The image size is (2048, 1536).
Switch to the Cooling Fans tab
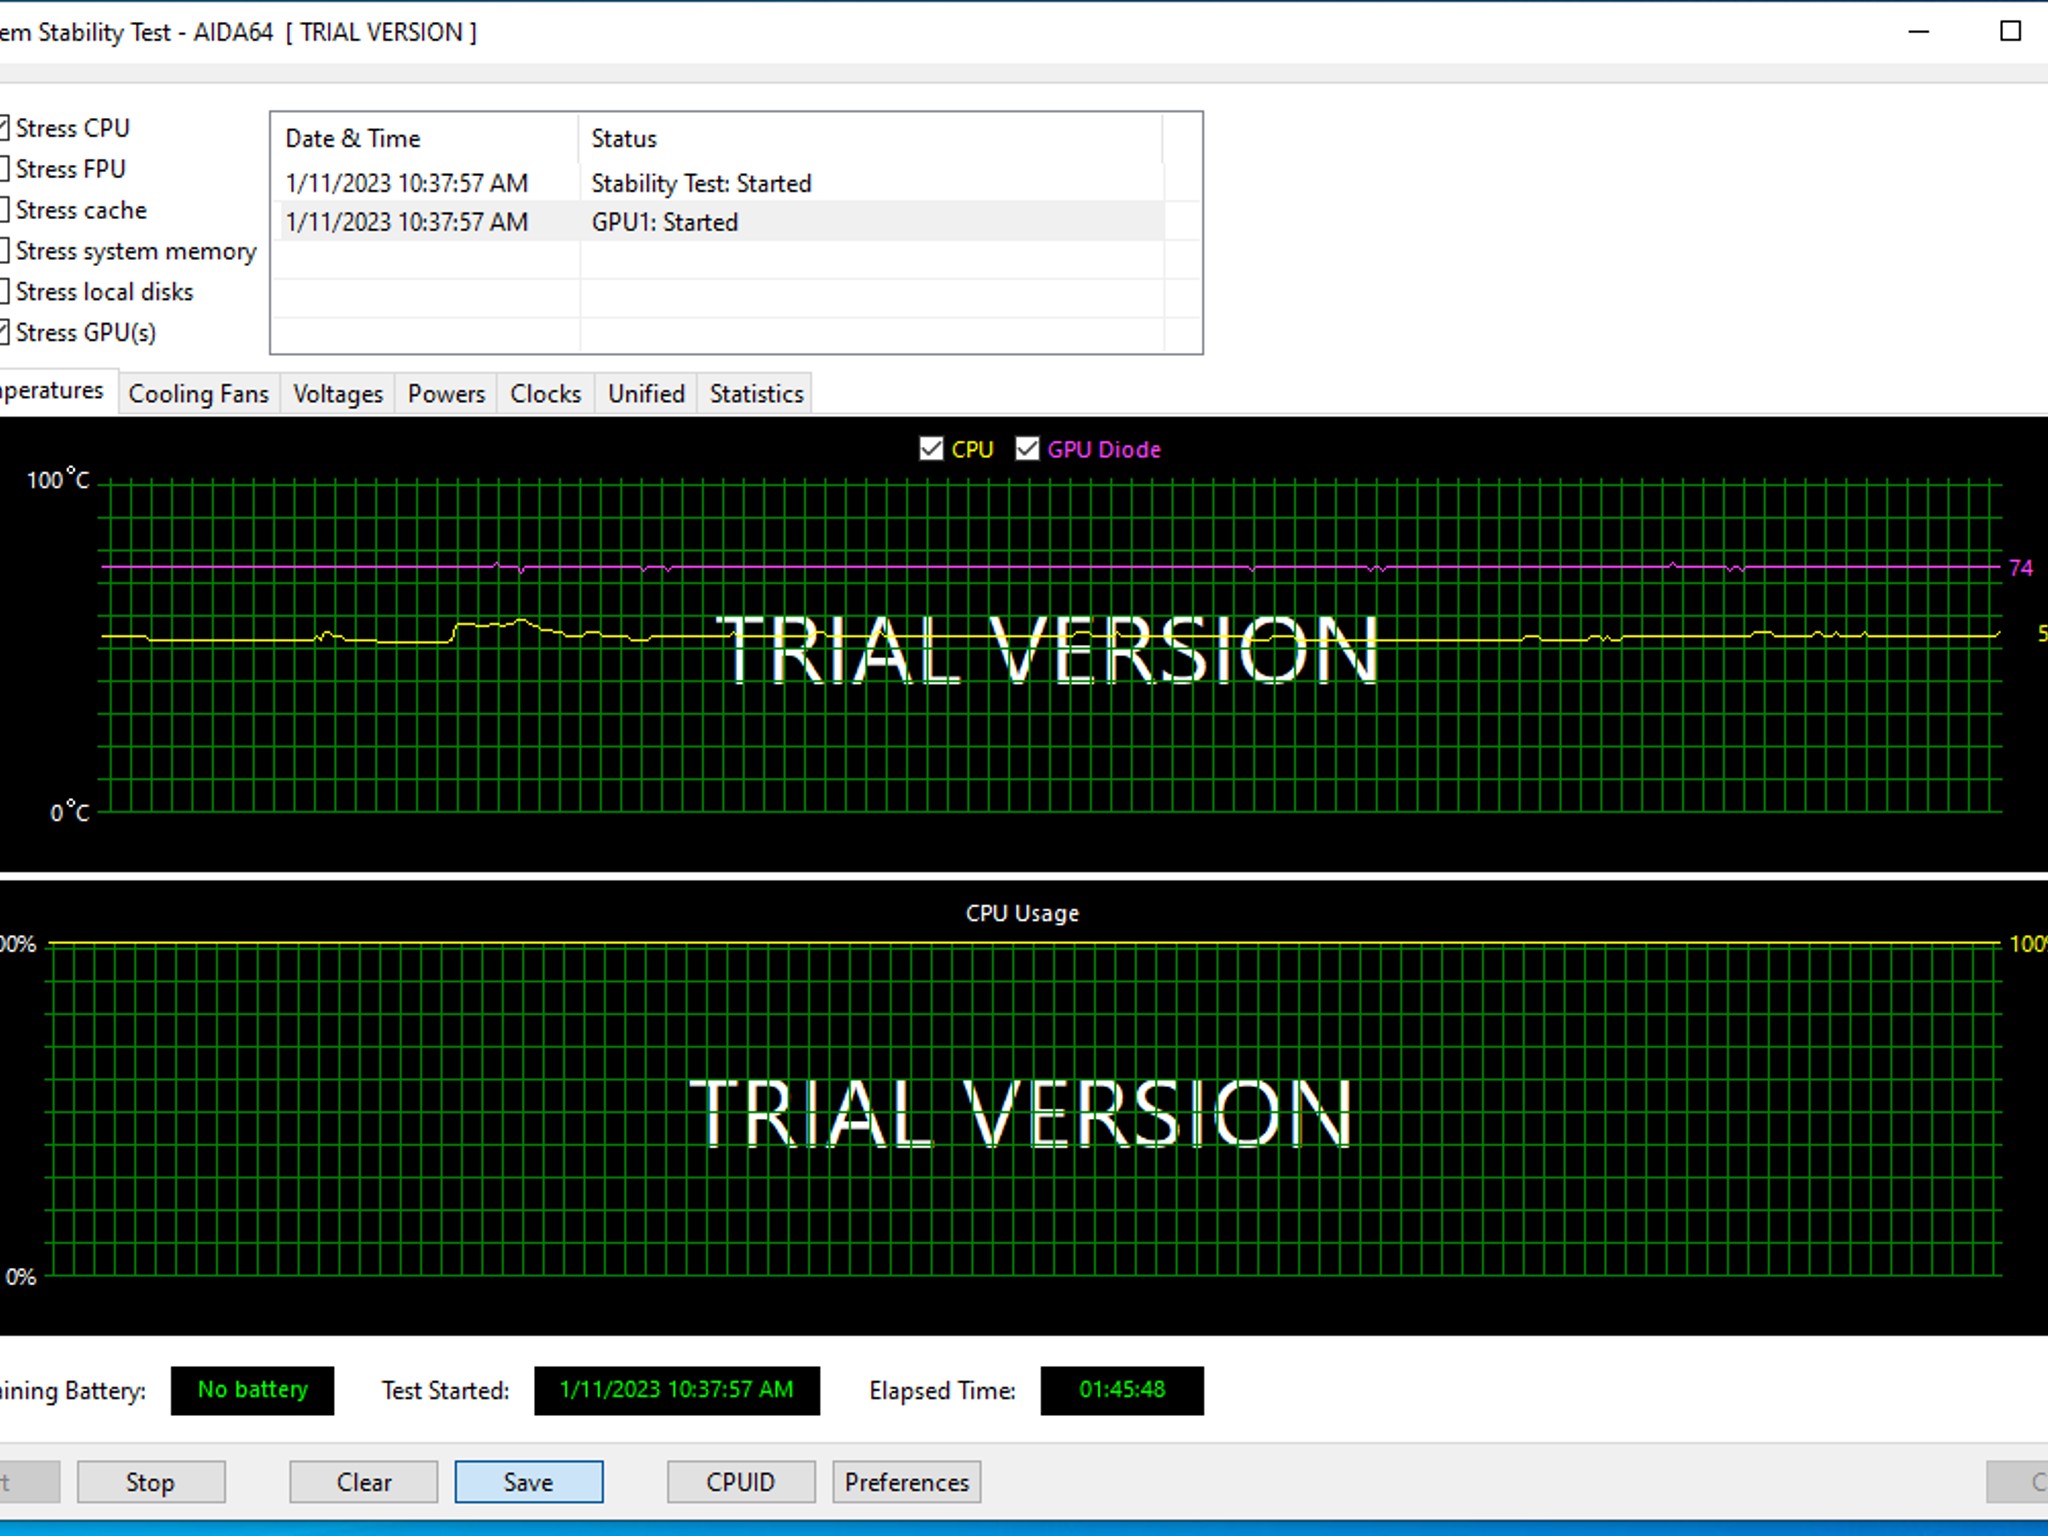[198, 394]
